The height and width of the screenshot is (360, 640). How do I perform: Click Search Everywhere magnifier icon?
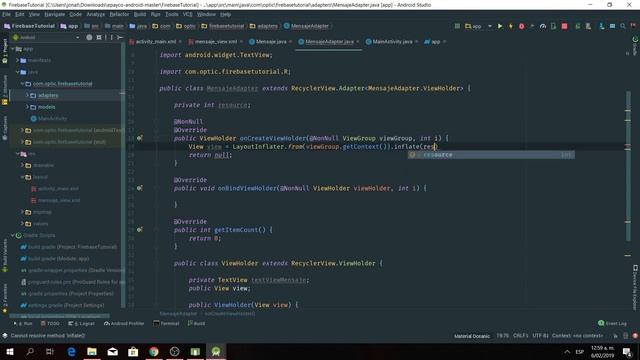tap(623, 26)
